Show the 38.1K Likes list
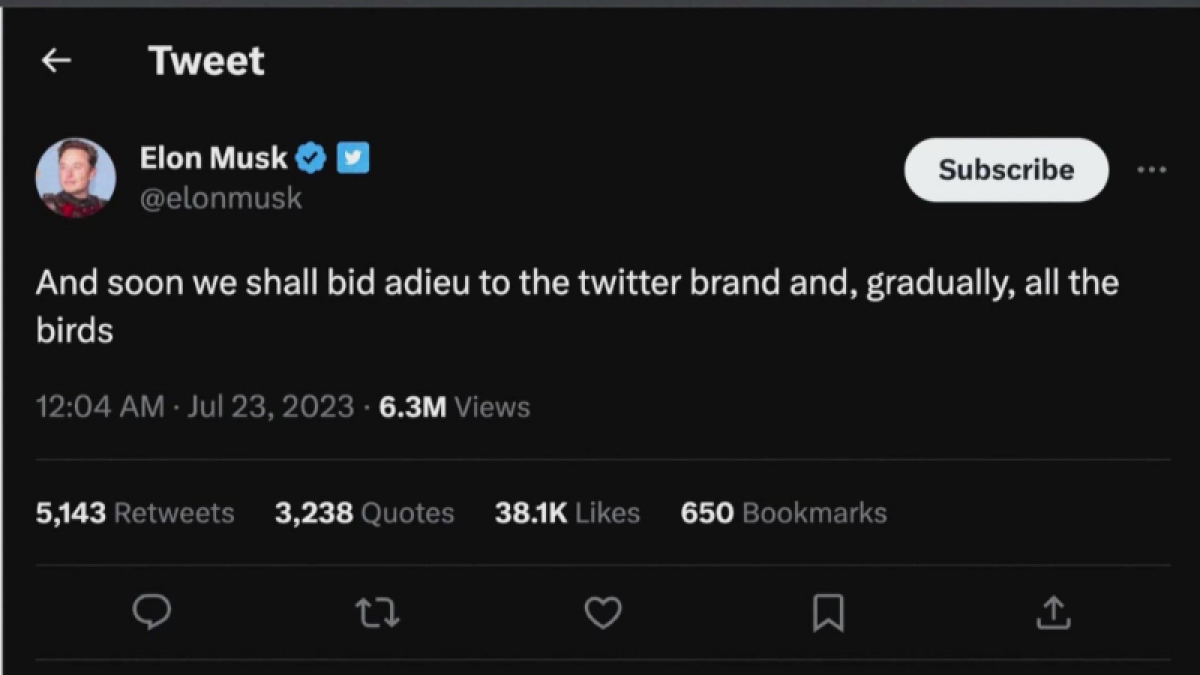 (x=567, y=513)
